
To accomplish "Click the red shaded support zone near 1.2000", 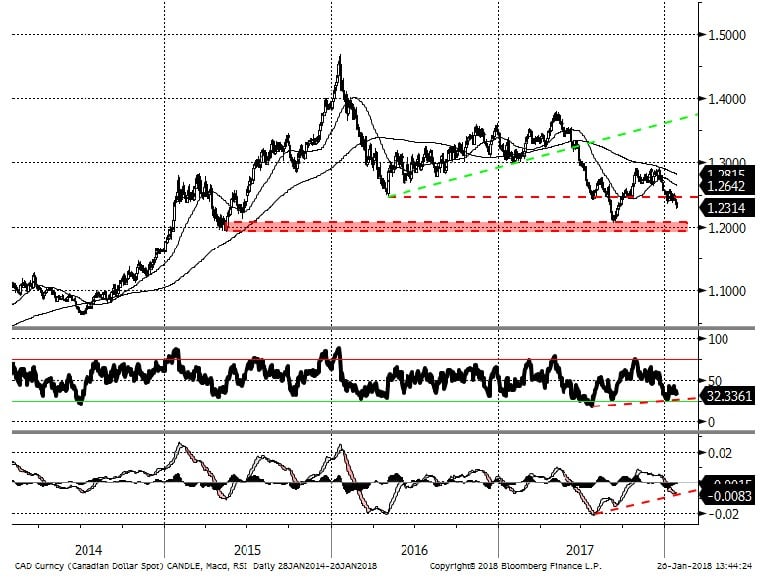I will (450, 227).
